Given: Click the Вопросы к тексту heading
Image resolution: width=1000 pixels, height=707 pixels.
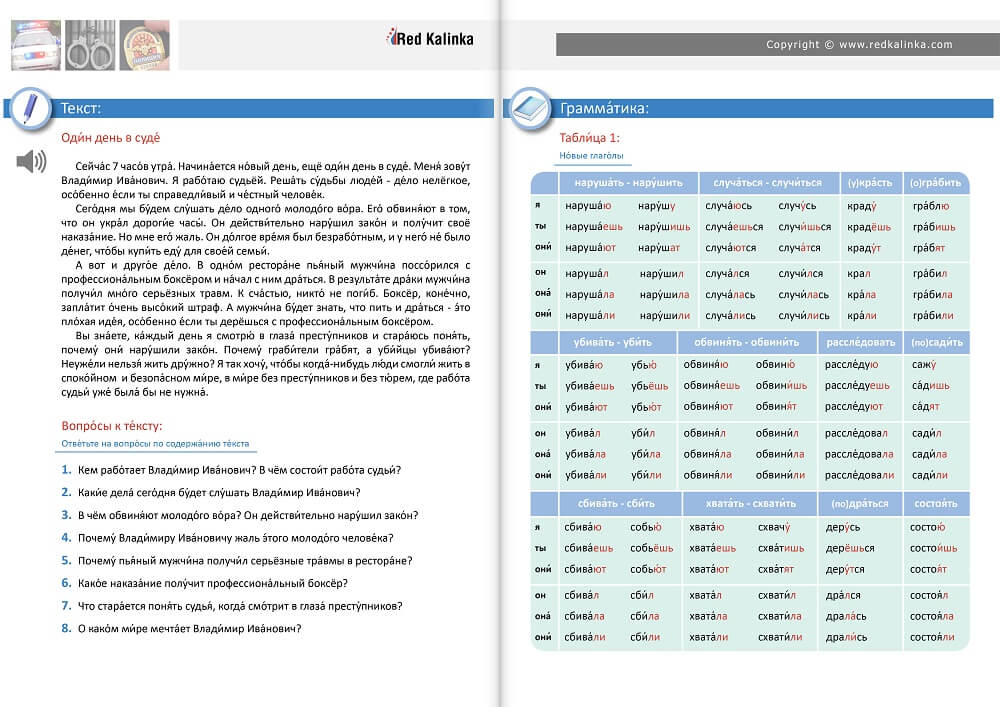Looking at the screenshot, I should pyautogui.click(x=112, y=426).
